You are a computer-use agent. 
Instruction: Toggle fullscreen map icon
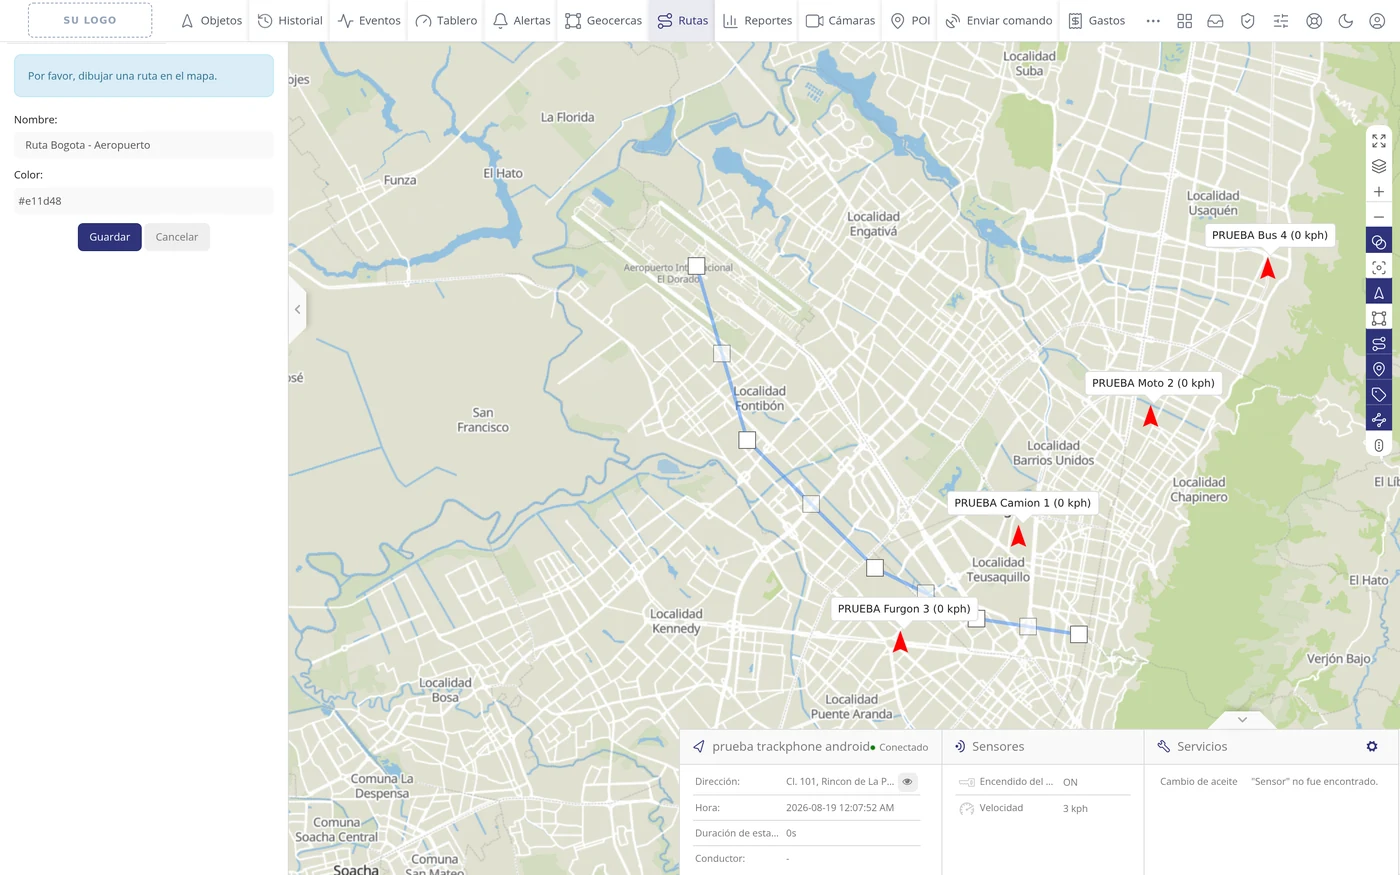[1379, 141]
